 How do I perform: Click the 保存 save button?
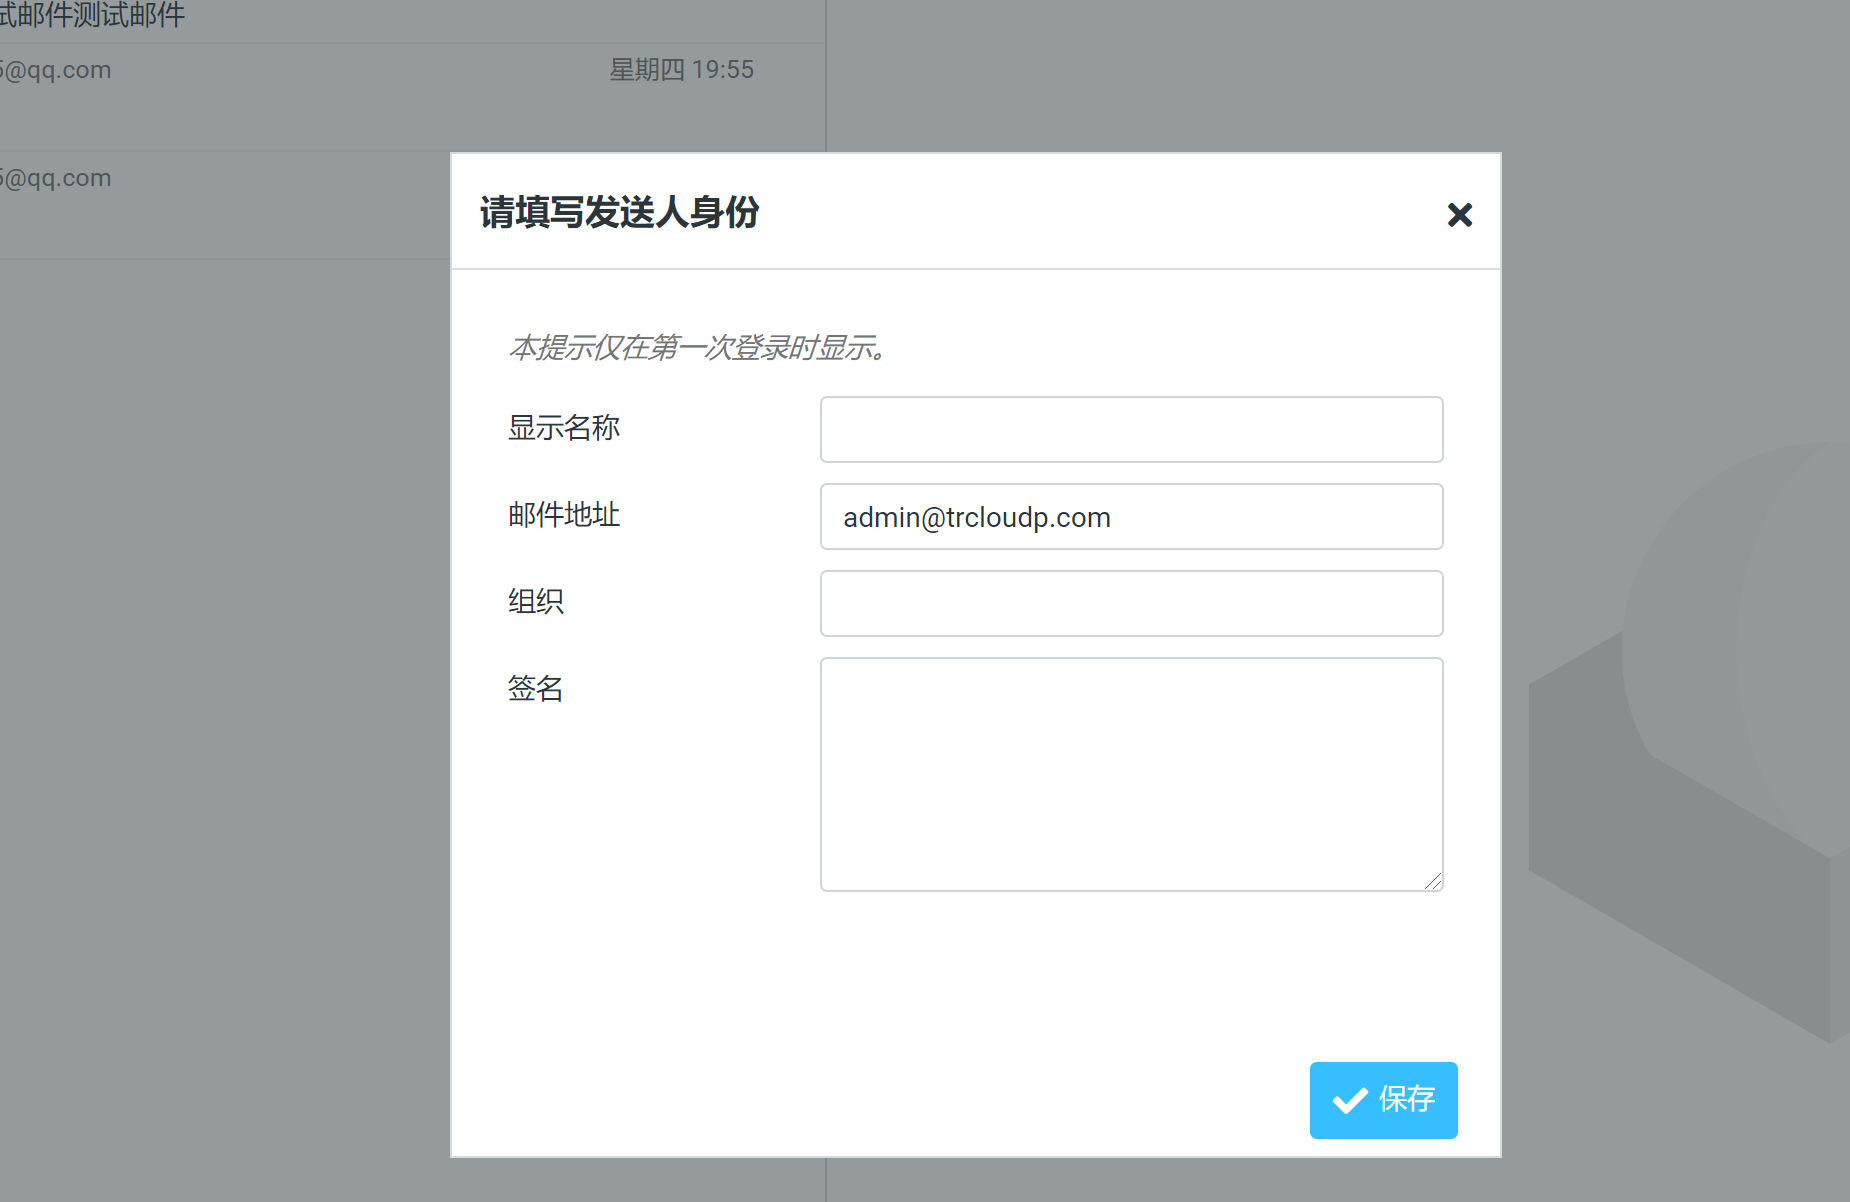1383,1100
